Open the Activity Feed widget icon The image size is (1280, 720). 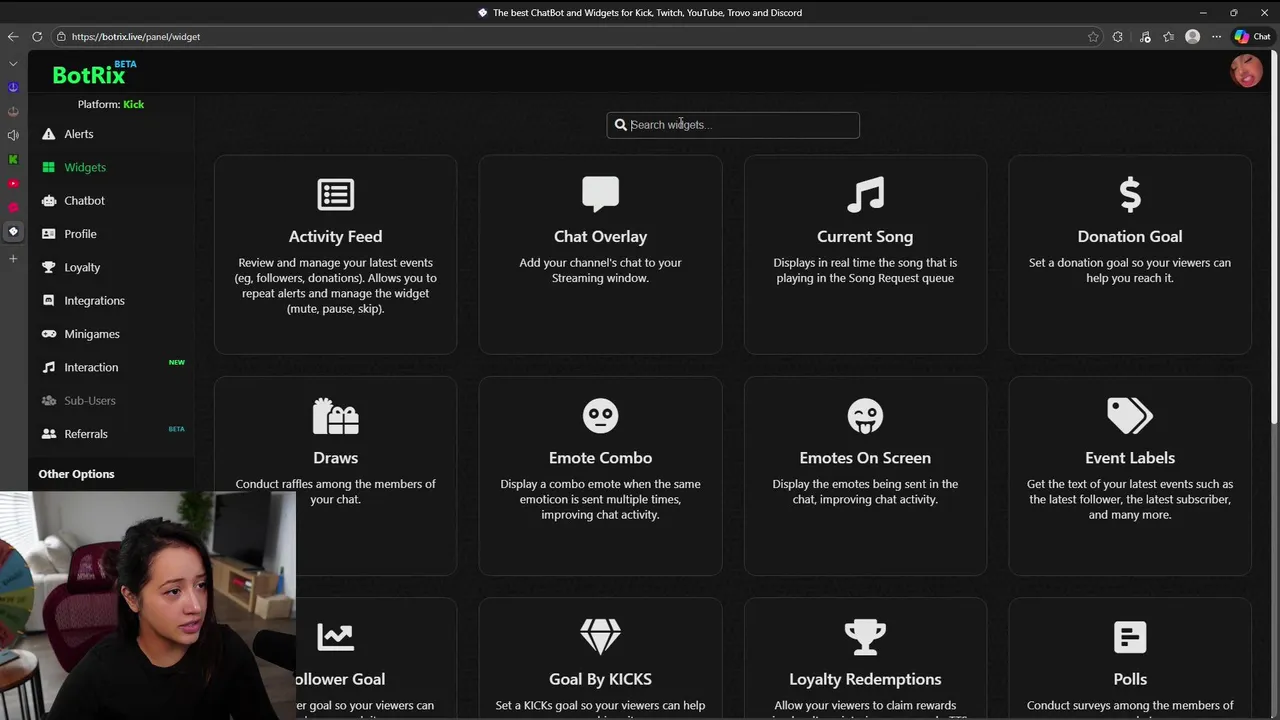[335, 194]
